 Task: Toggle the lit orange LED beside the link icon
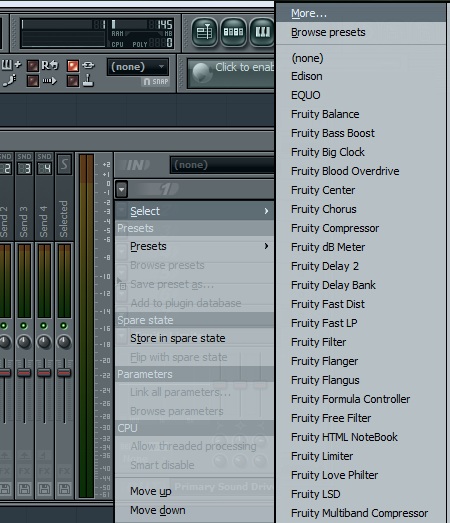[73, 66]
